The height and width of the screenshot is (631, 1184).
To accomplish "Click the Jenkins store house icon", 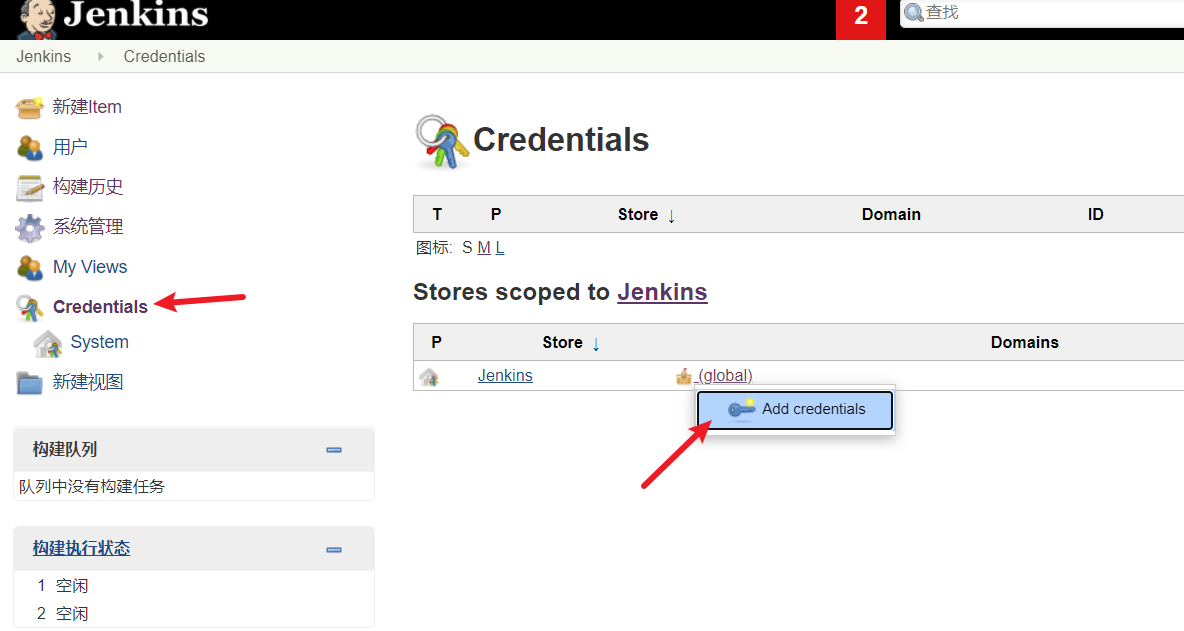I will tap(429, 377).
